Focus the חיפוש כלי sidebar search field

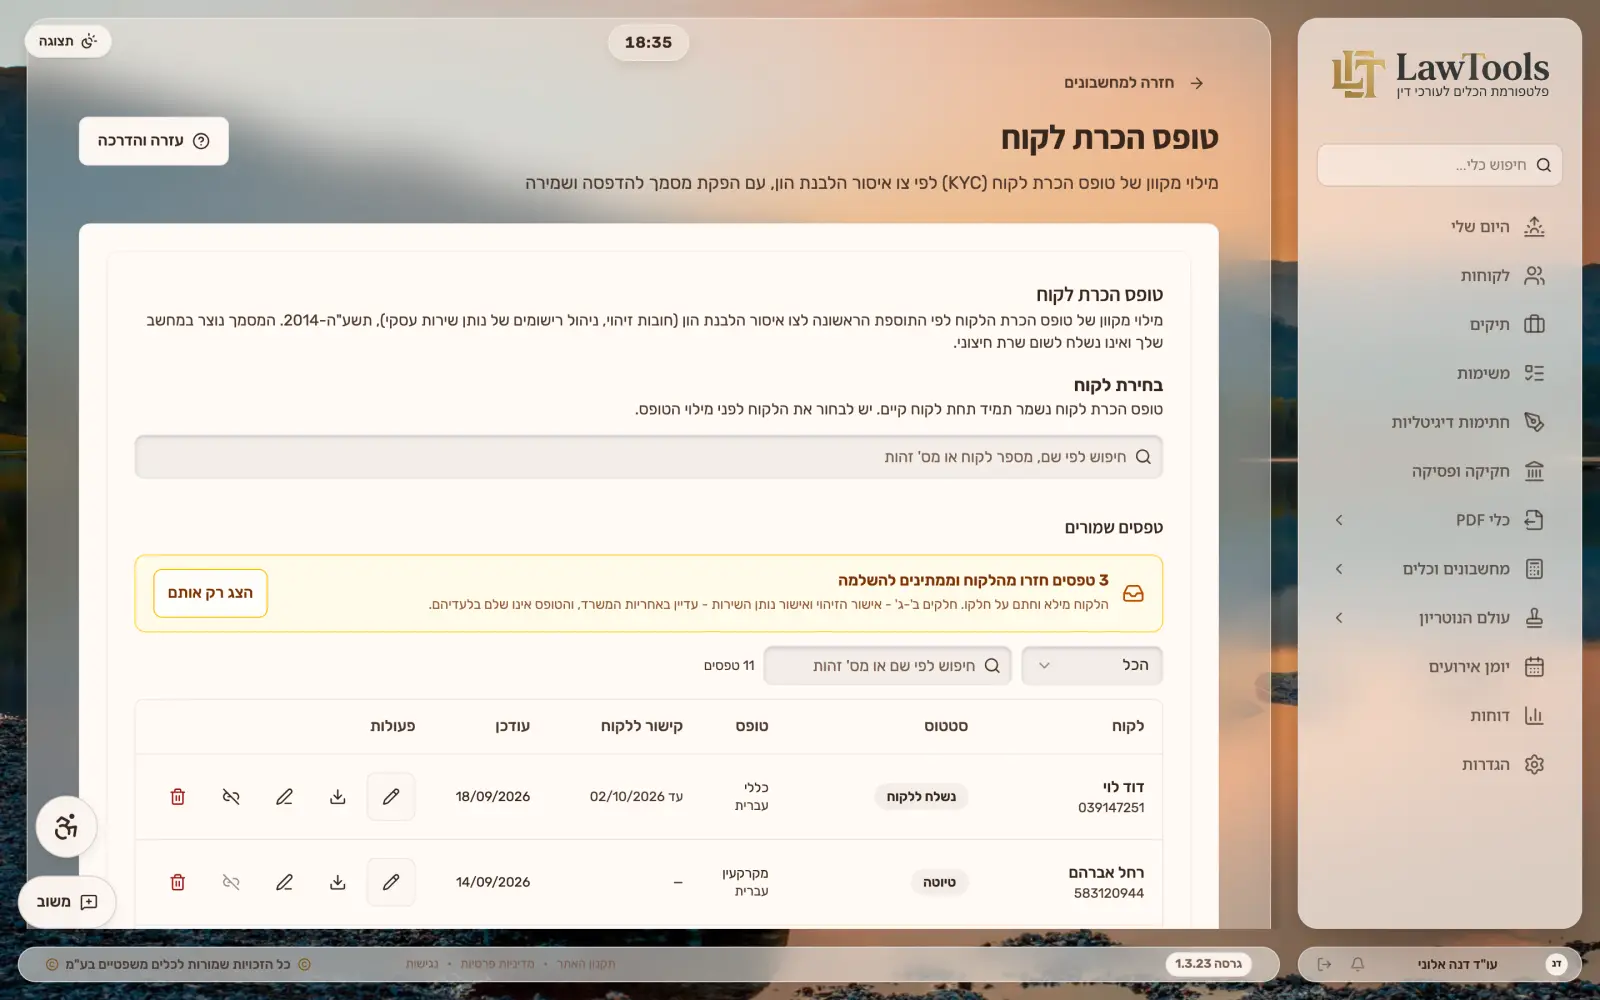[1440, 165]
